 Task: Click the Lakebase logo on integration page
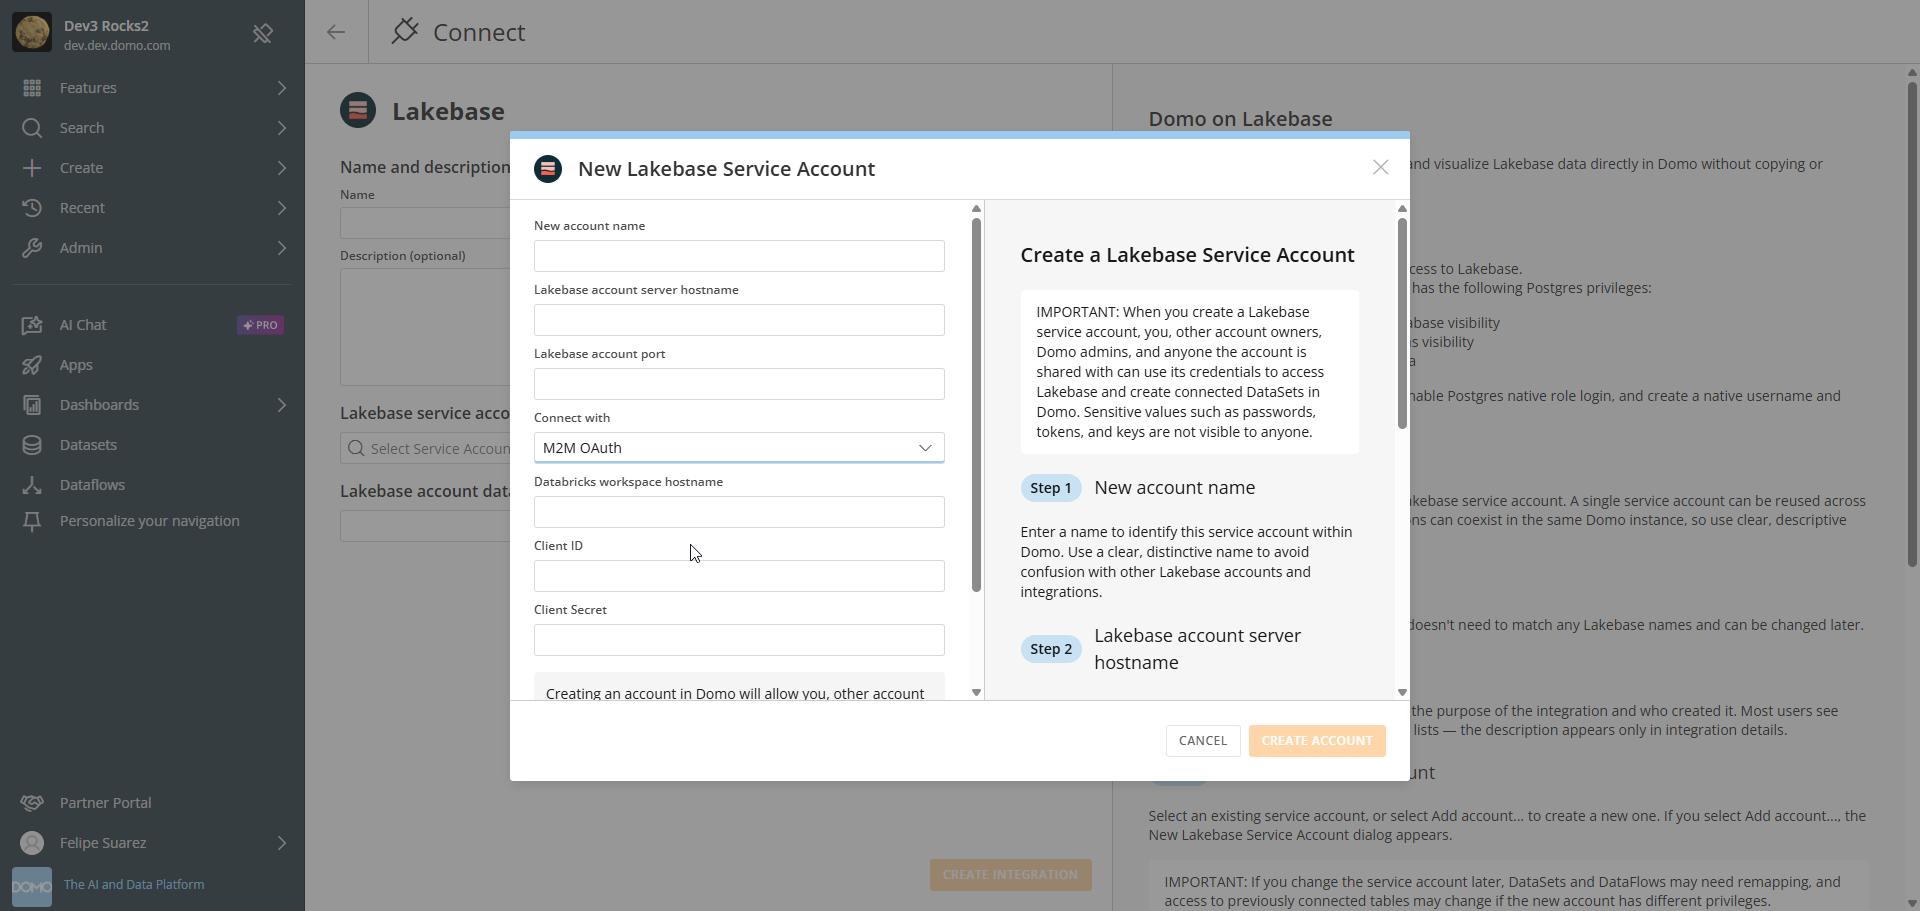[x=358, y=110]
